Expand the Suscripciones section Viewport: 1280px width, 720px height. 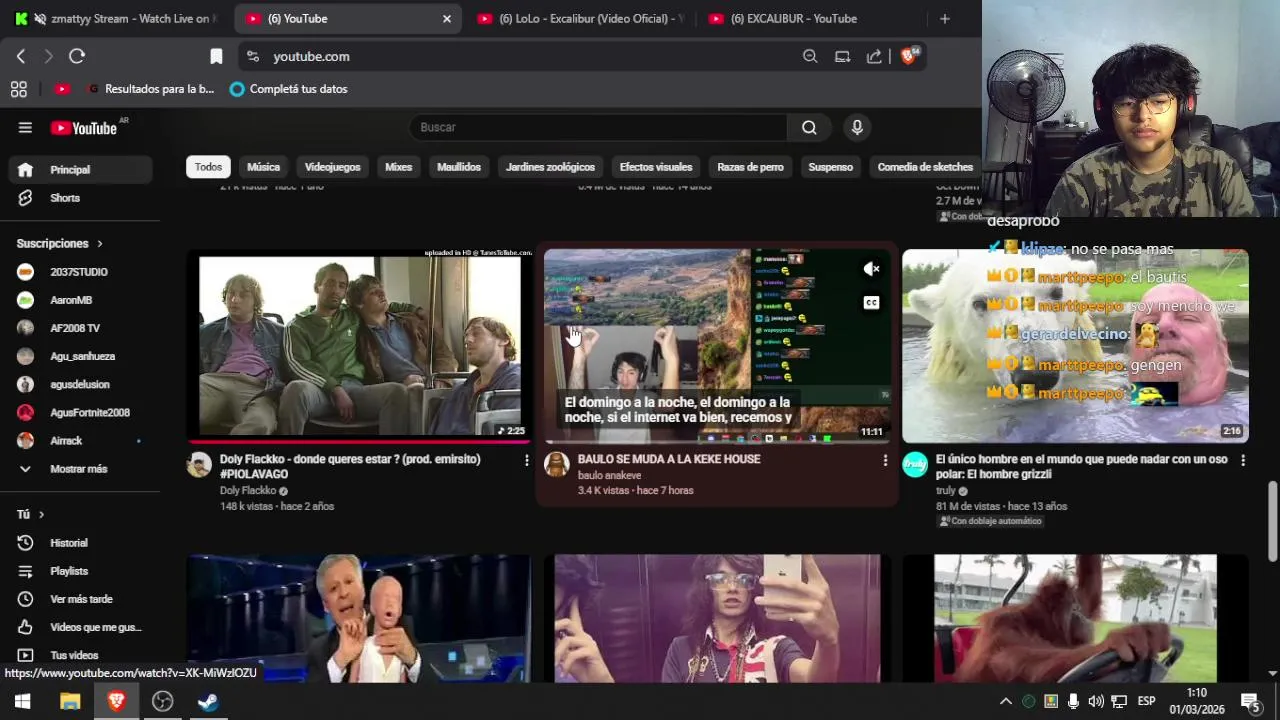coord(60,243)
